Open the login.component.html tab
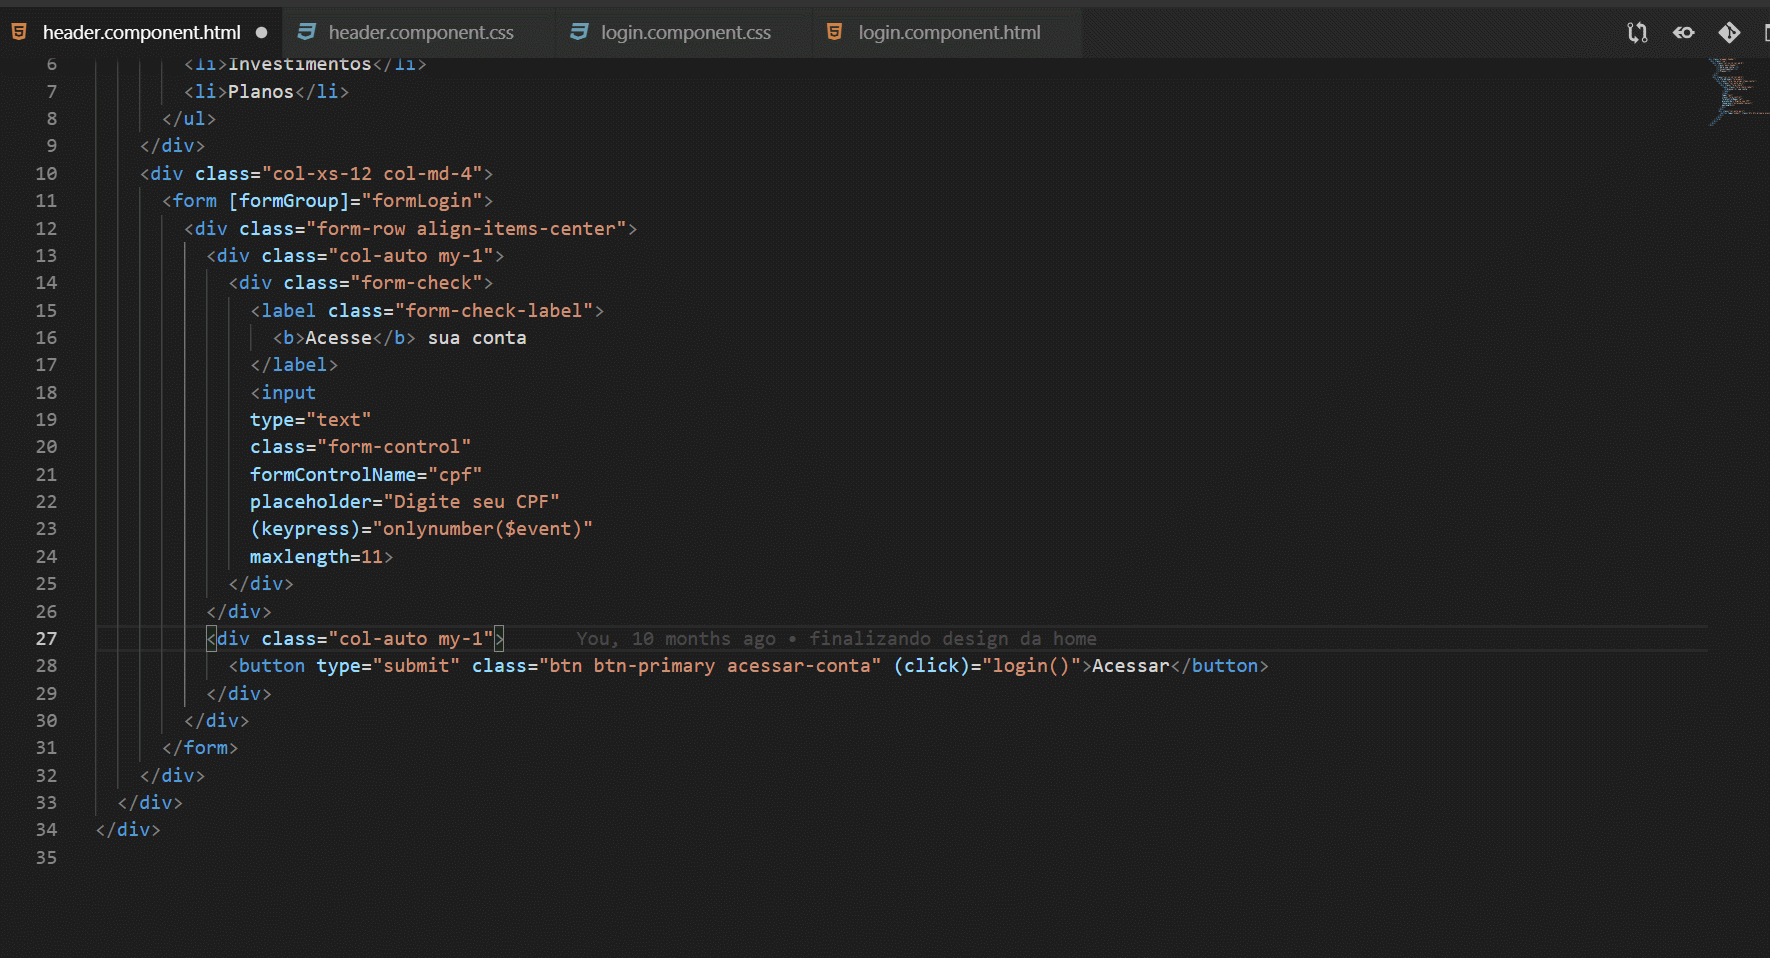This screenshot has height=958, width=1770. pyautogui.click(x=949, y=32)
